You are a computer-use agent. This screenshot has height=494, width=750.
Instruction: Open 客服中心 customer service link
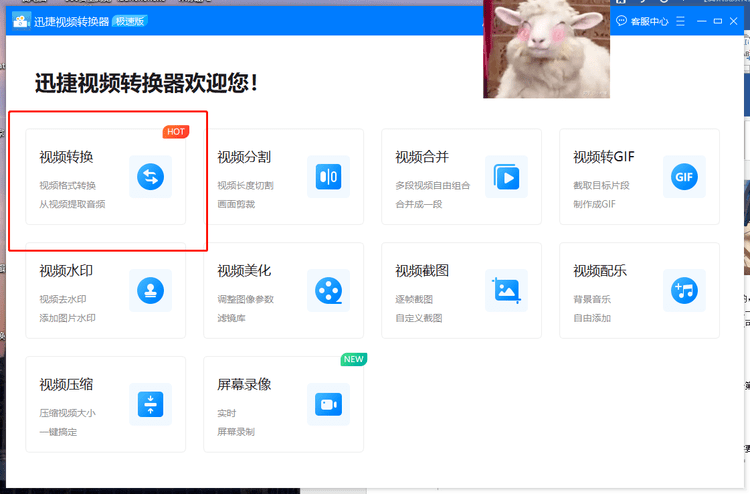pos(650,22)
